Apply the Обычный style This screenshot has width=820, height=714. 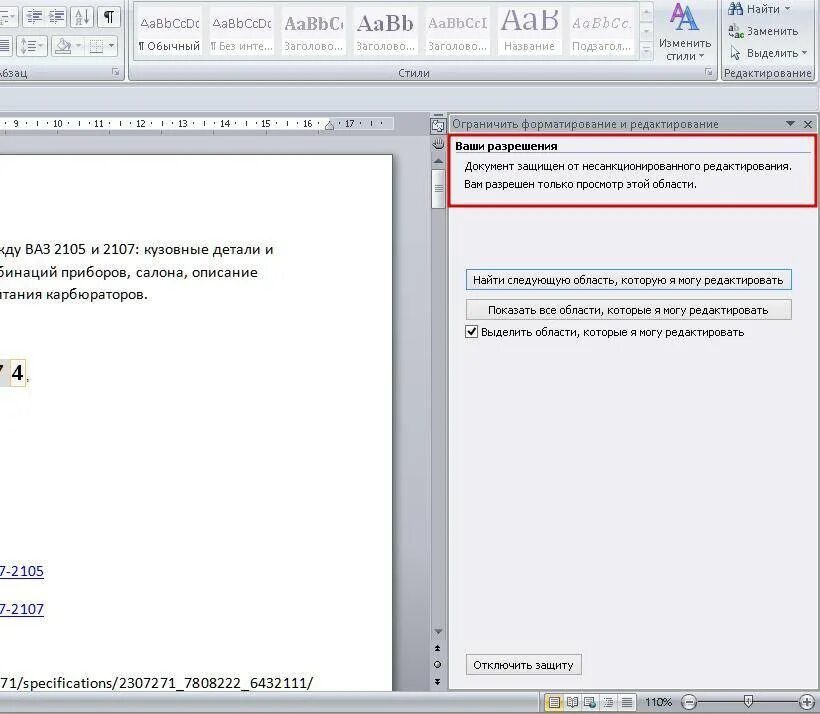[169, 32]
